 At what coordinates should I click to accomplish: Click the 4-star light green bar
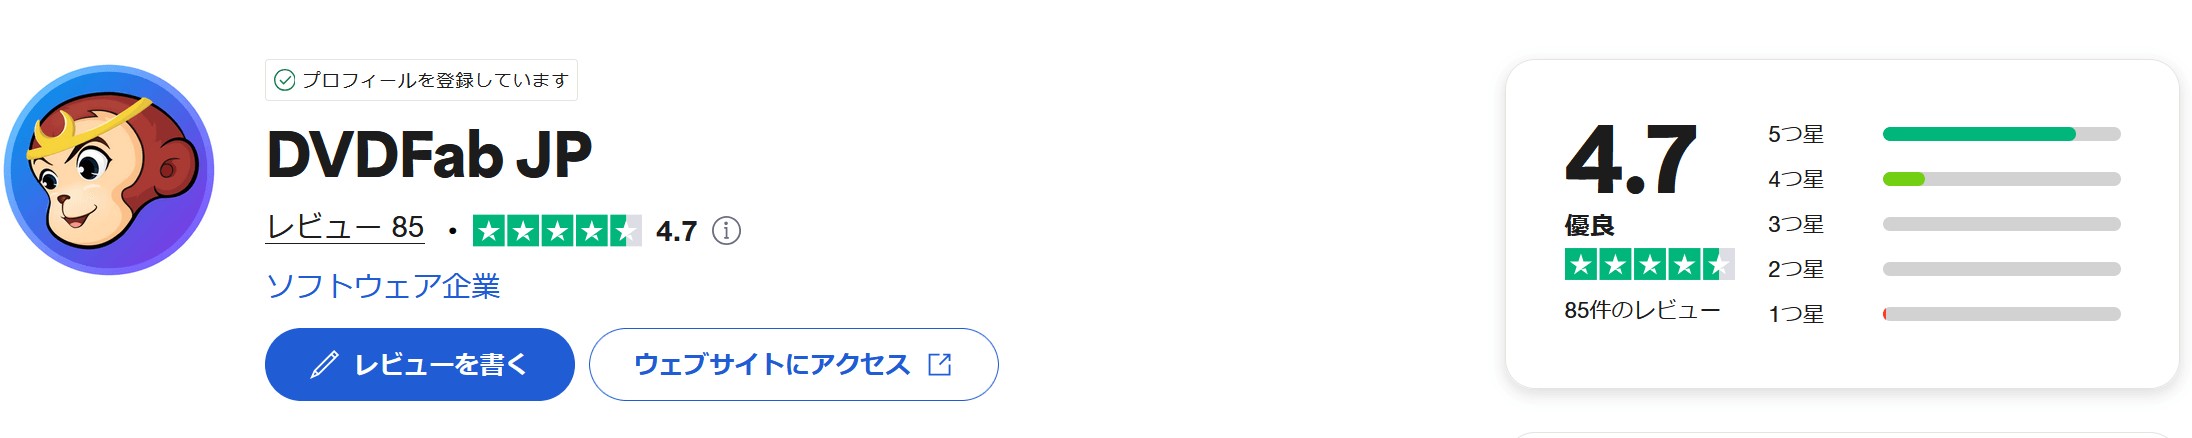point(1904,179)
